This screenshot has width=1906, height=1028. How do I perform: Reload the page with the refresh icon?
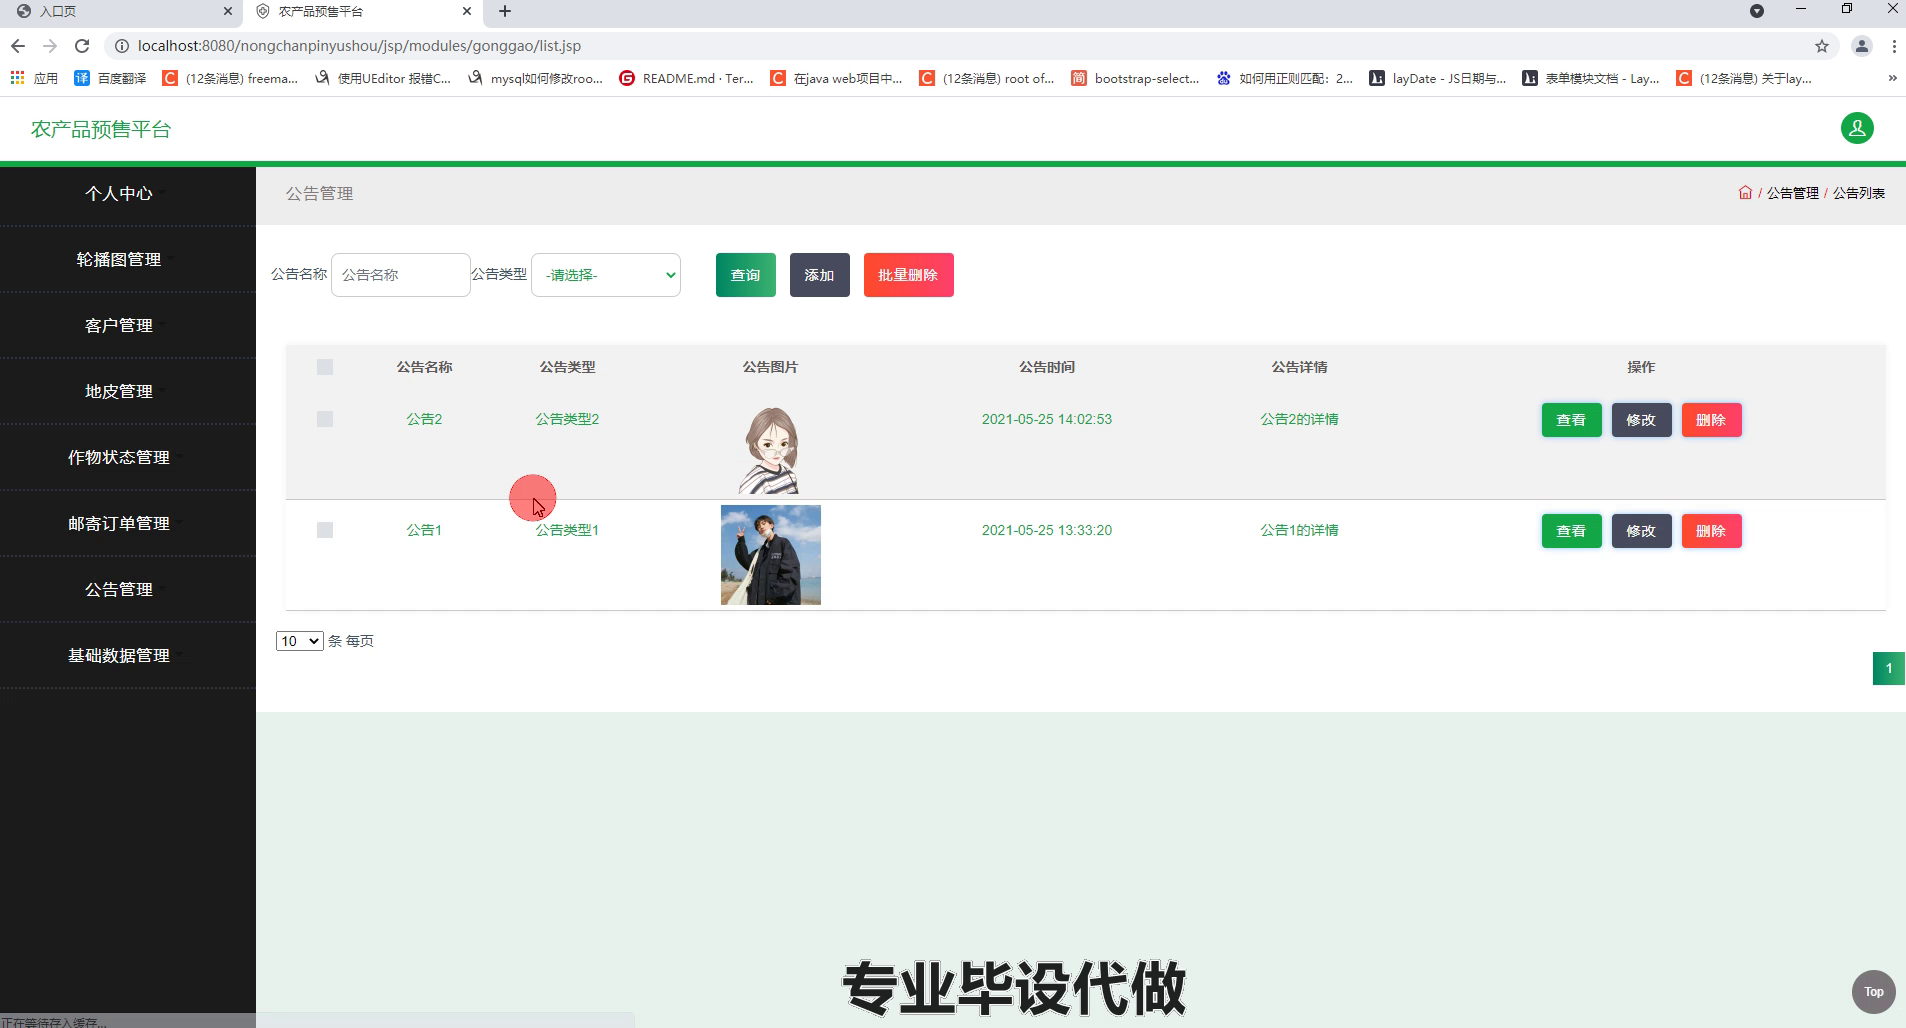(82, 46)
